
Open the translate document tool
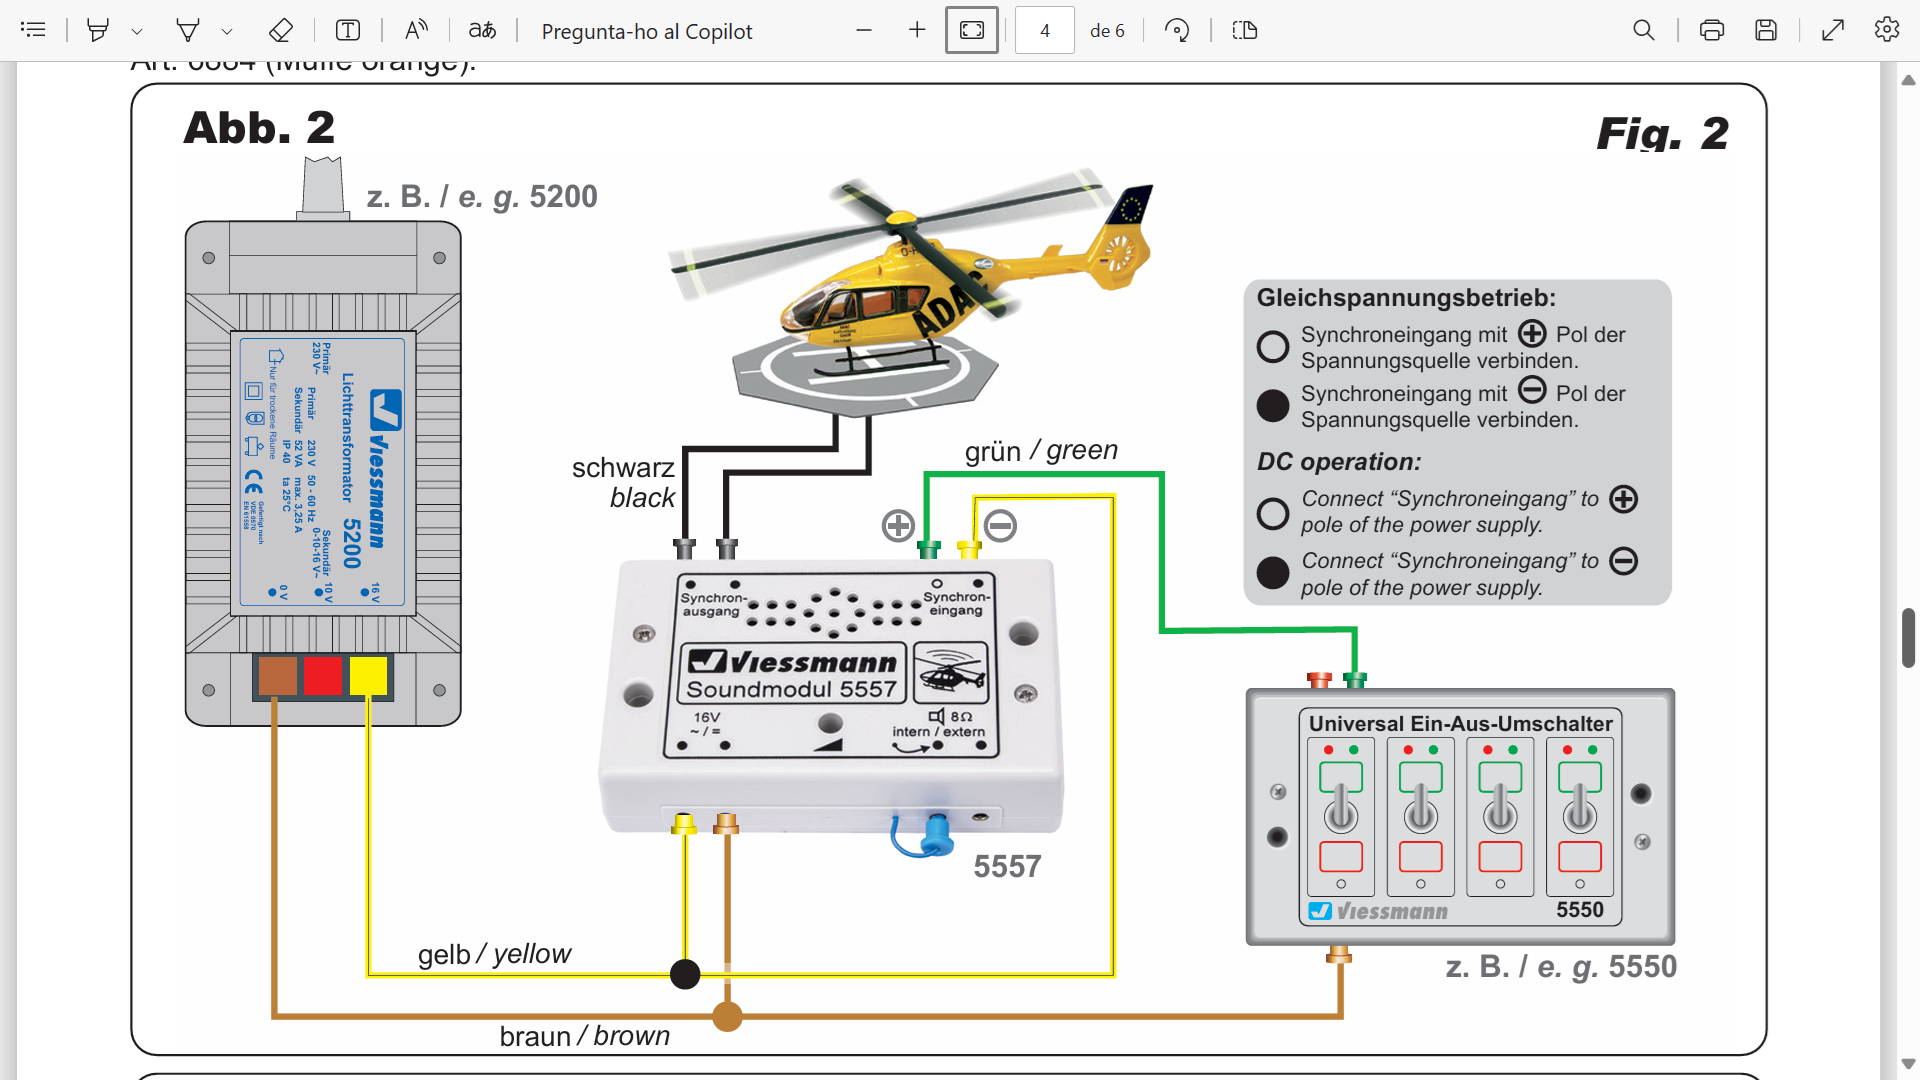click(483, 30)
